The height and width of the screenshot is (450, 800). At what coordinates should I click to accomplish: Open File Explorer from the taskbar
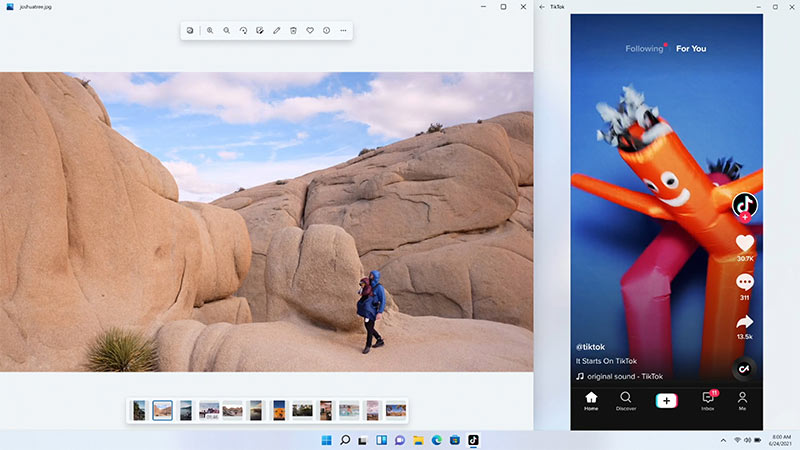[x=418, y=440]
